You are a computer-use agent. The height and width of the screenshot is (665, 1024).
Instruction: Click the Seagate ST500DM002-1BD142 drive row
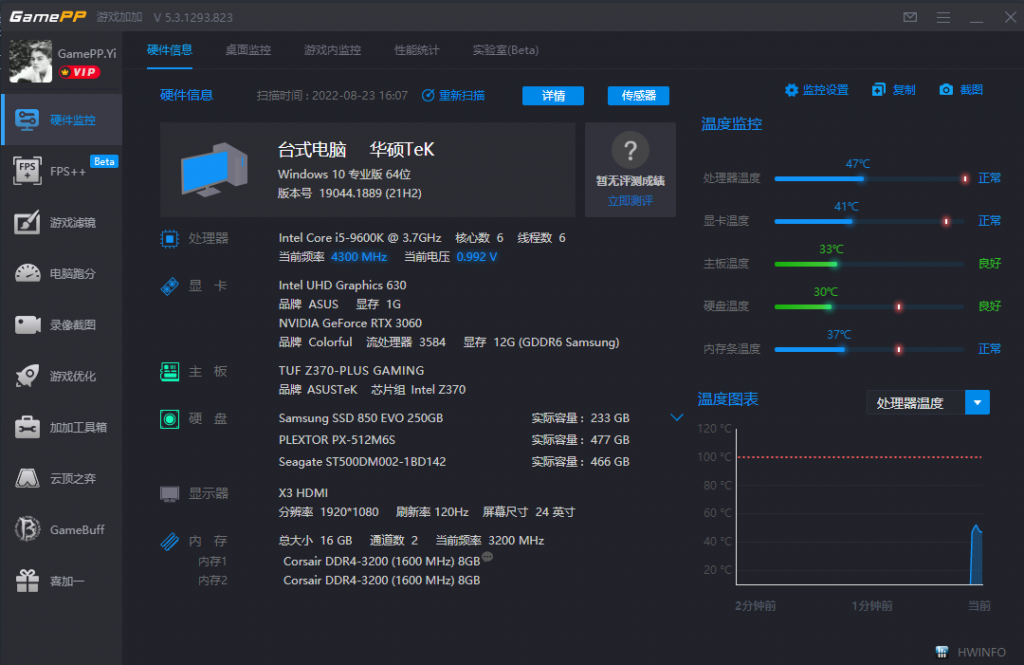pyautogui.click(x=454, y=462)
